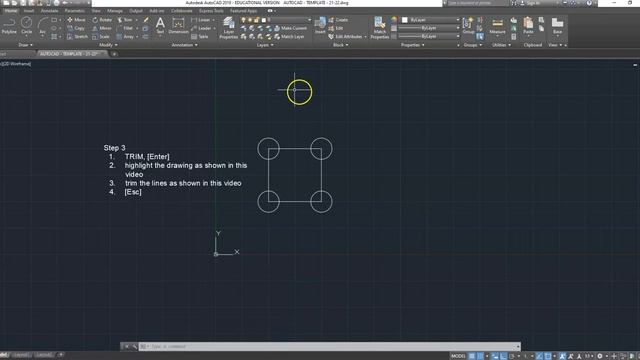The width and height of the screenshot is (640, 360).
Task: Click Match Properties tool
Action: point(380,28)
